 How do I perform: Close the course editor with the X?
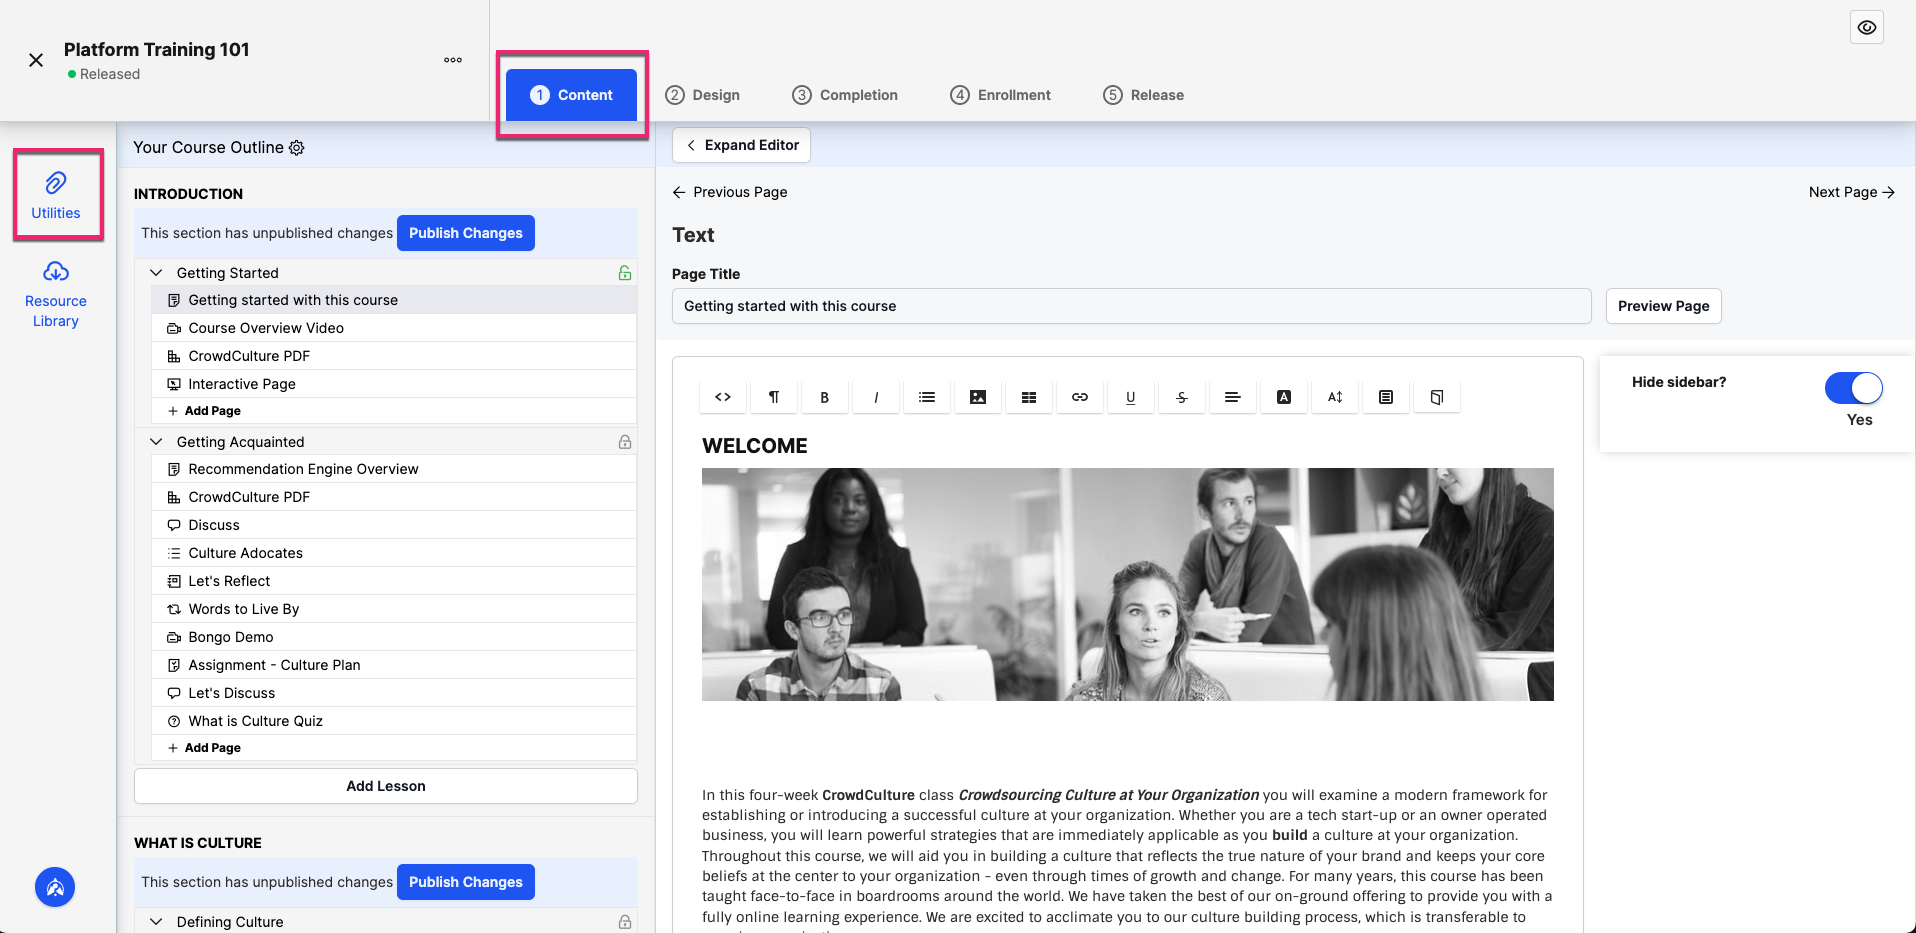pyautogui.click(x=36, y=60)
